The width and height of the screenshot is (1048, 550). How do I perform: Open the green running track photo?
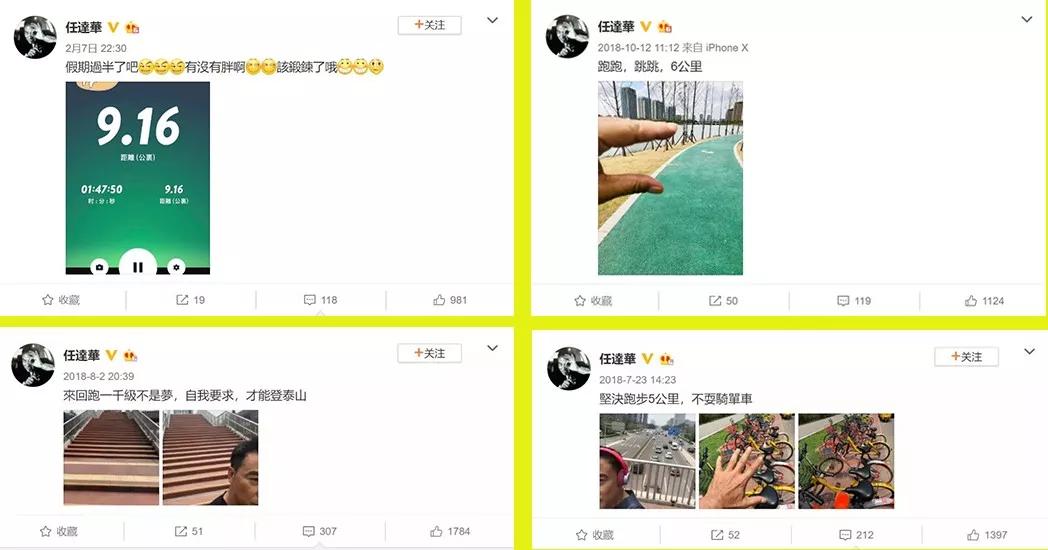(670, 178)
